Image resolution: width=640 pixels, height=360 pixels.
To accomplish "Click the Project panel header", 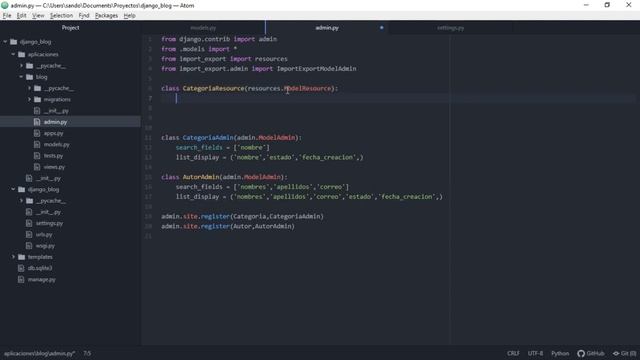I will point(70,28).
